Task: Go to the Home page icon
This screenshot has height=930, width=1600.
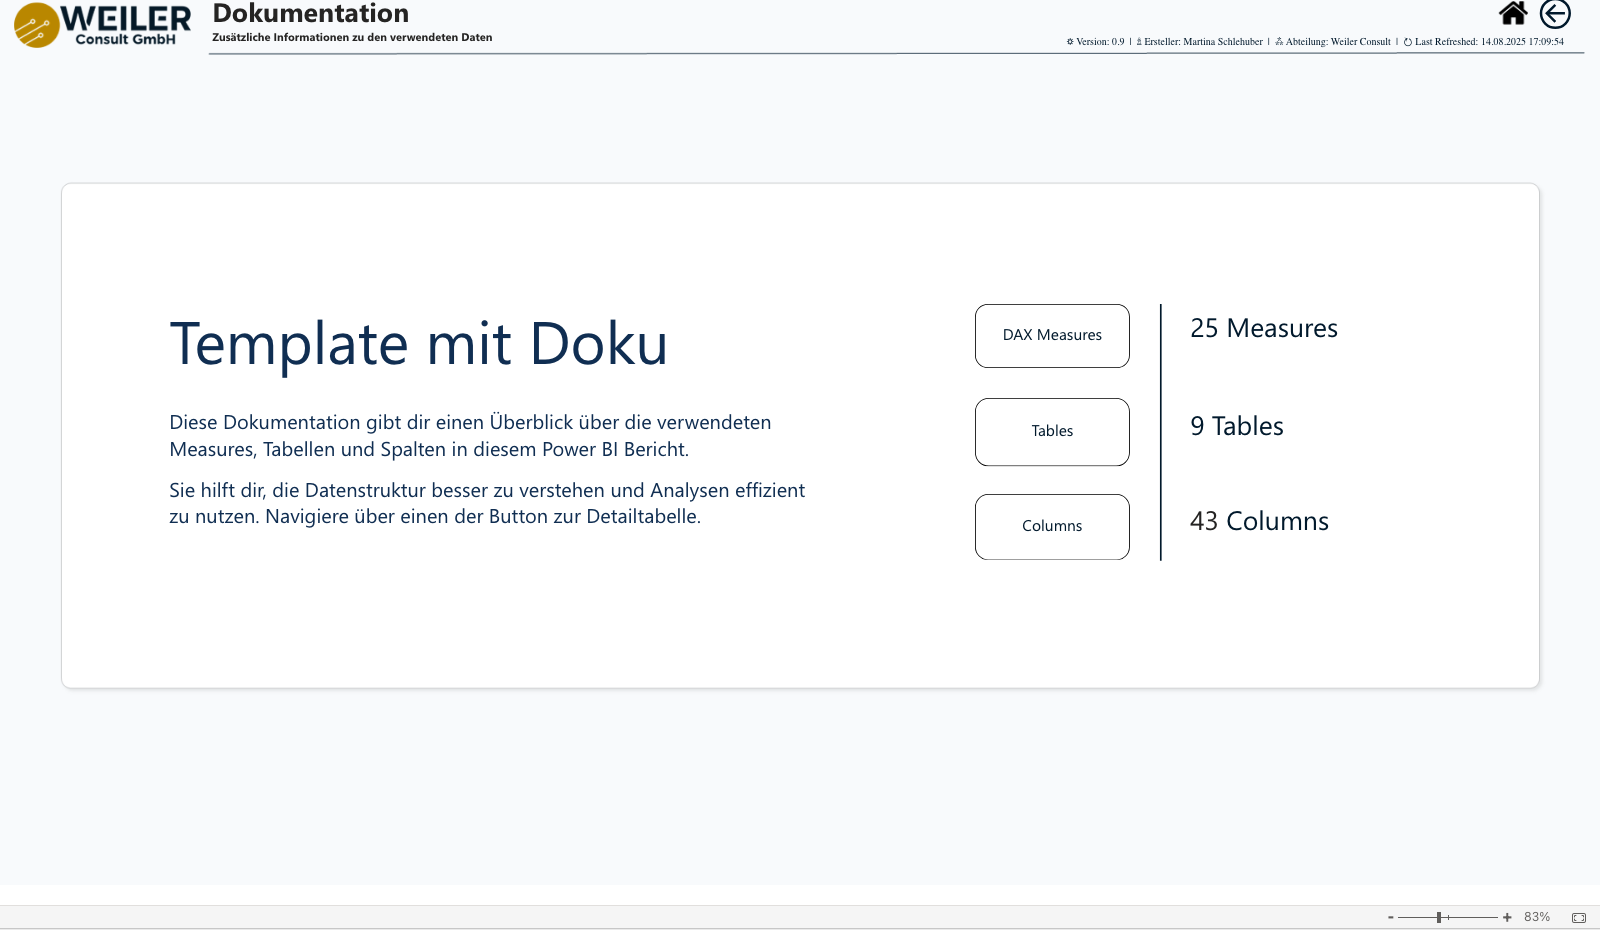Action: pos(1513,13)
